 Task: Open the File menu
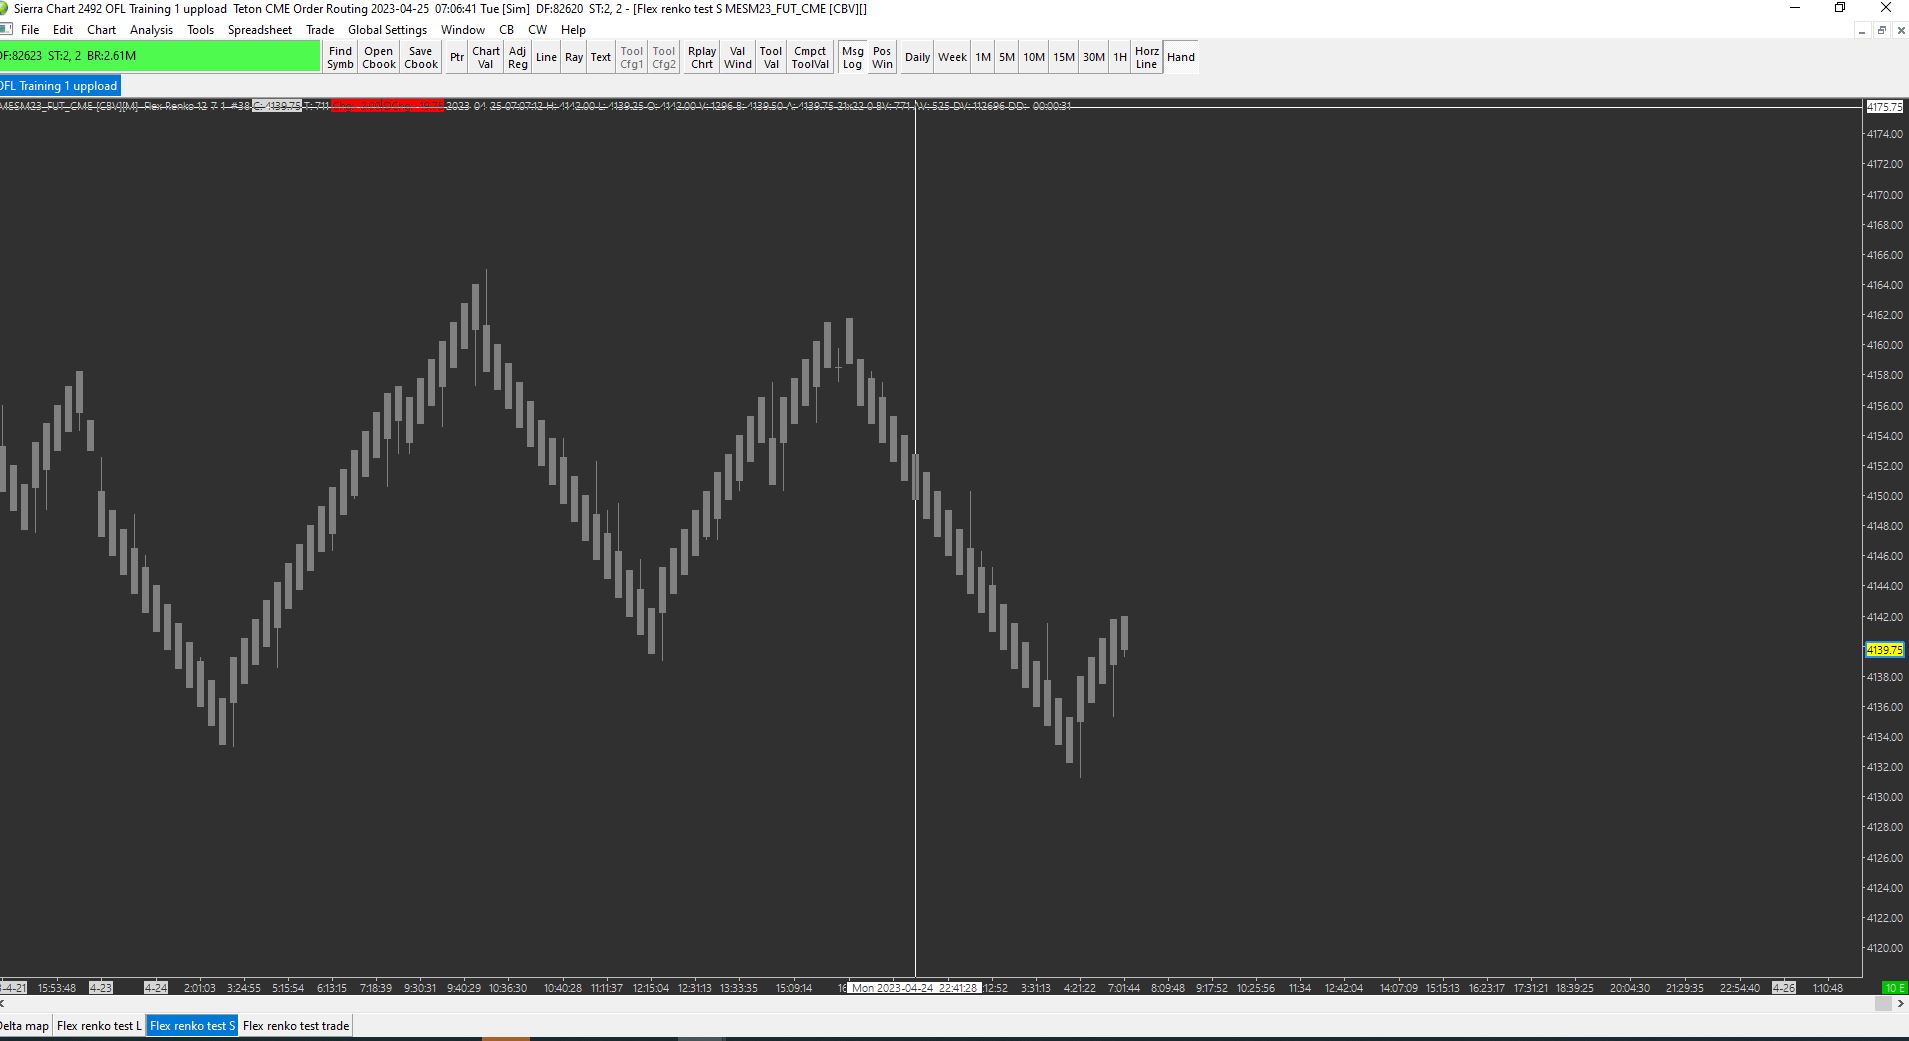coord(30,30)
